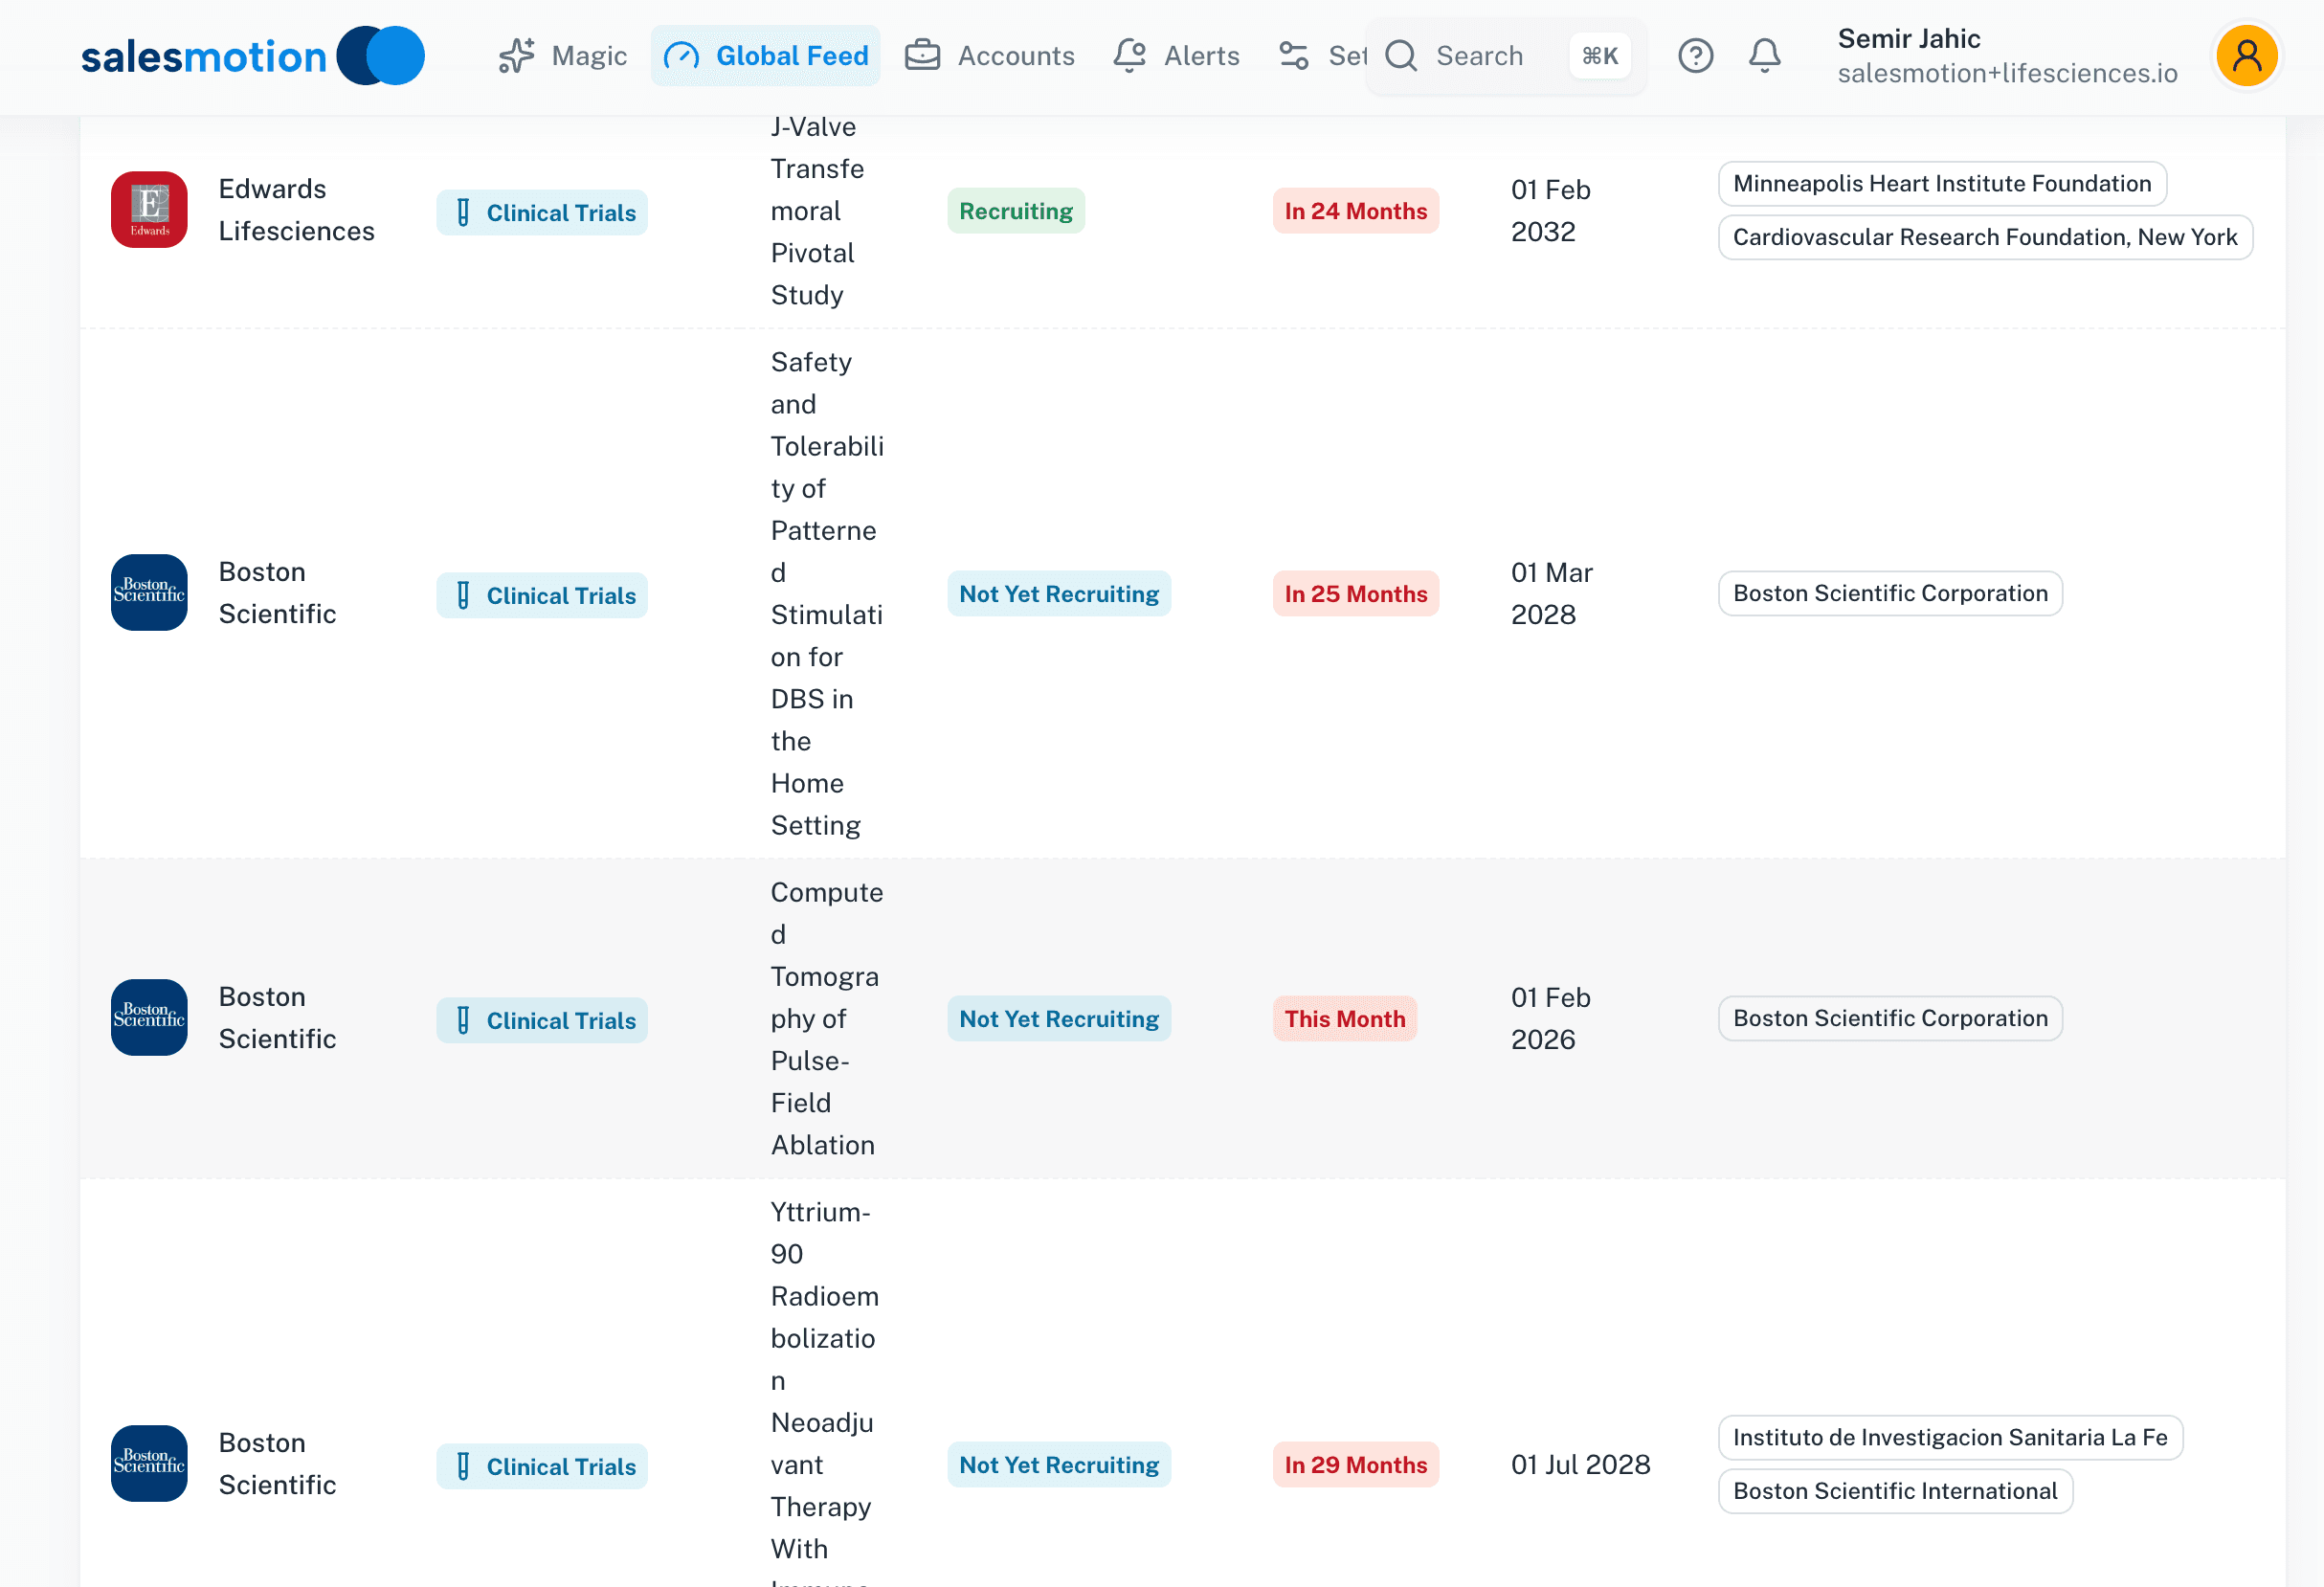Click test tube icon in This Month row
This screenshot has height=1587, width=2324.
[x=463, y=1021]
